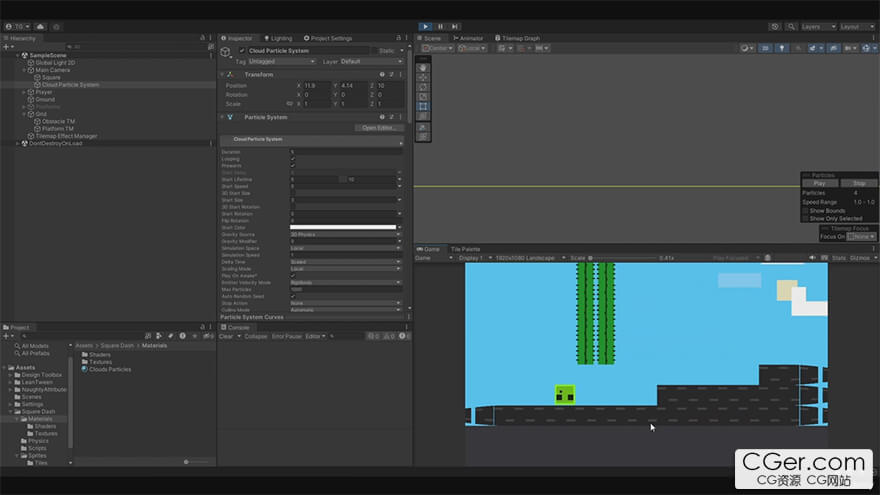Toggle the Play On Awake checkbox

pyautogui.click(x=292, y=275)
